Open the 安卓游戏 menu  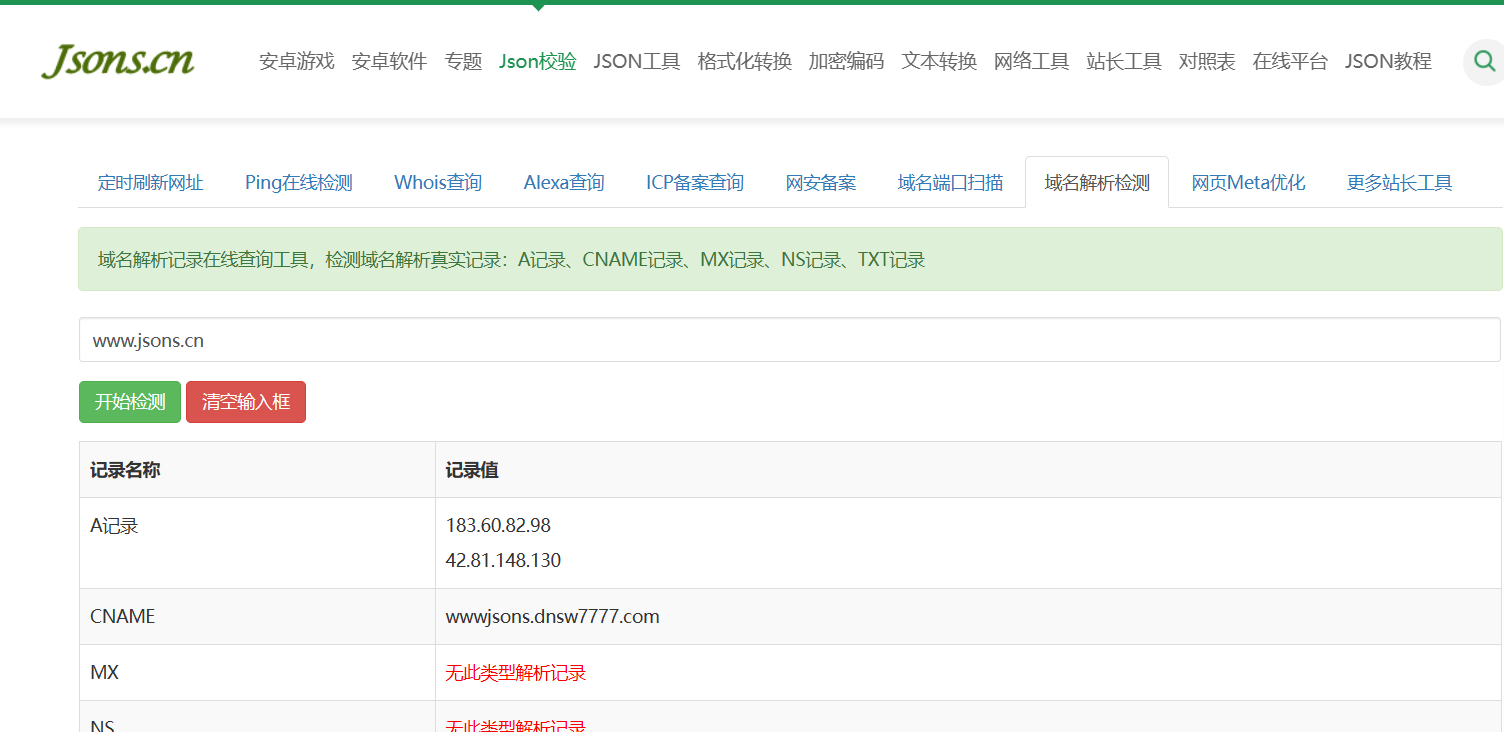point(296,62)
